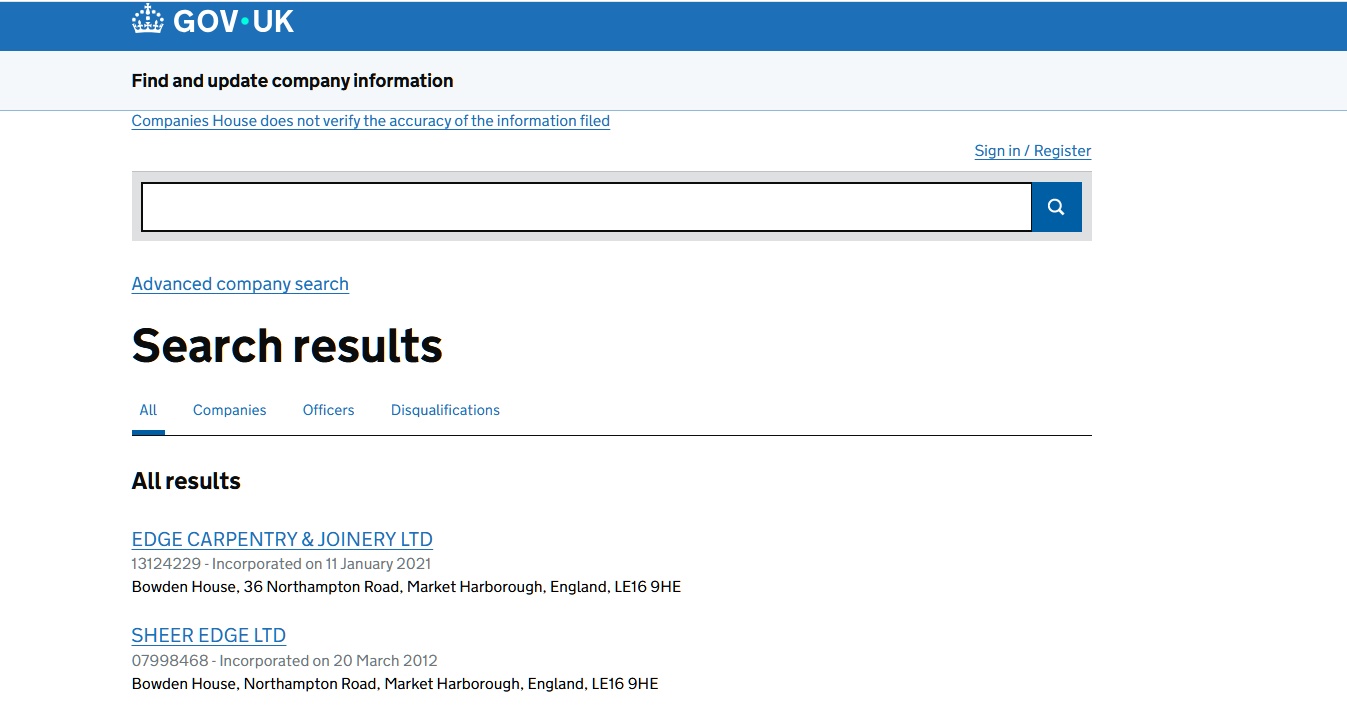
Task: Open the SHEER EDGE LTD result
Action: [209, 636]
